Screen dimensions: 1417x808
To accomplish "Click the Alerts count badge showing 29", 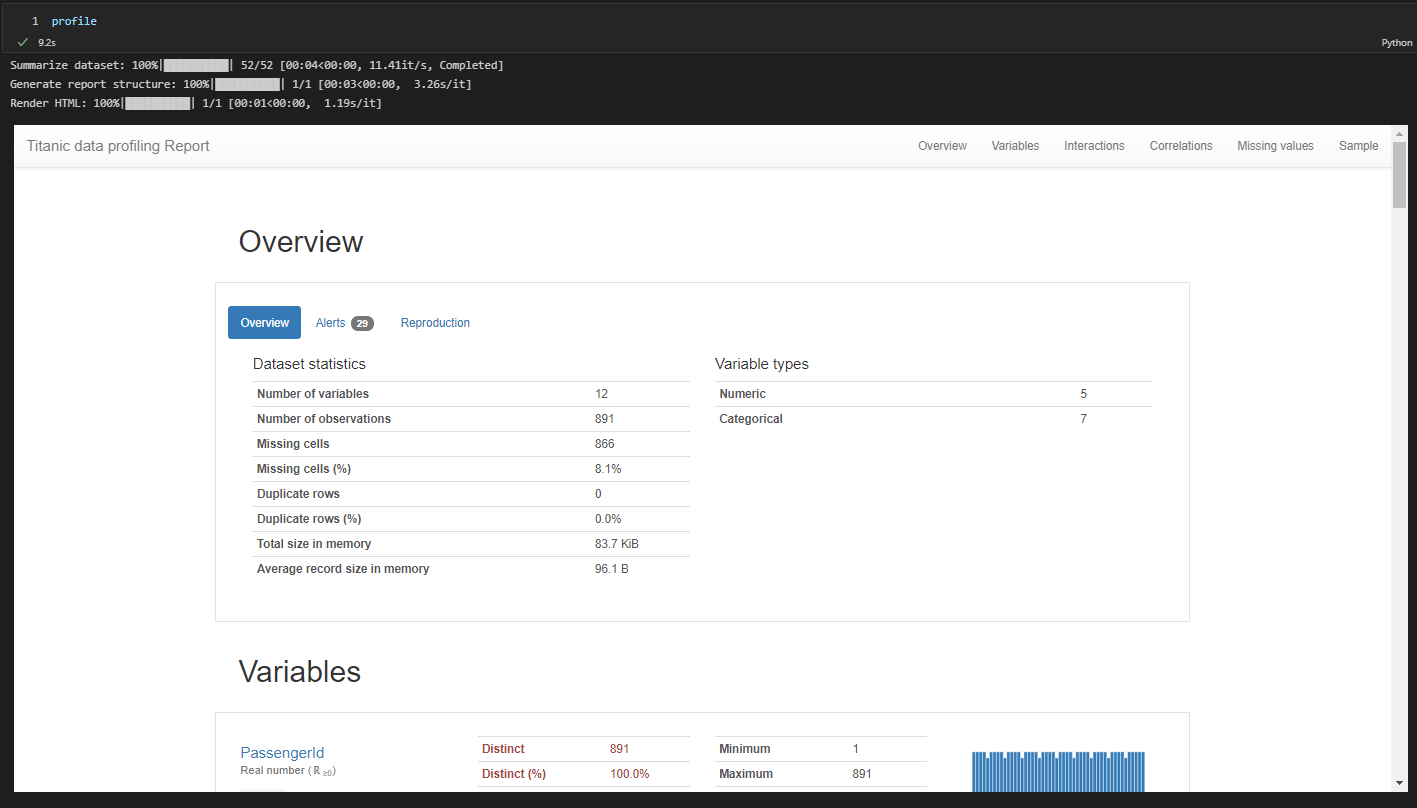I will tap(363, 322).
